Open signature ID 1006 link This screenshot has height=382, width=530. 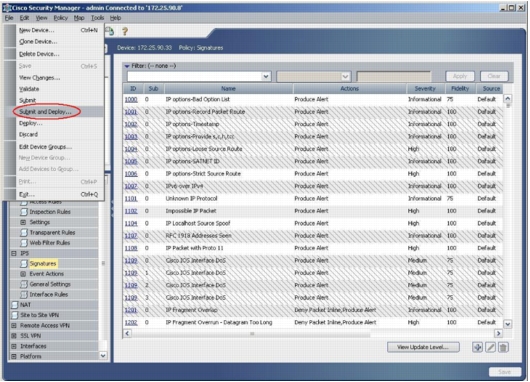pyautogui.click(x=131, y=174)
